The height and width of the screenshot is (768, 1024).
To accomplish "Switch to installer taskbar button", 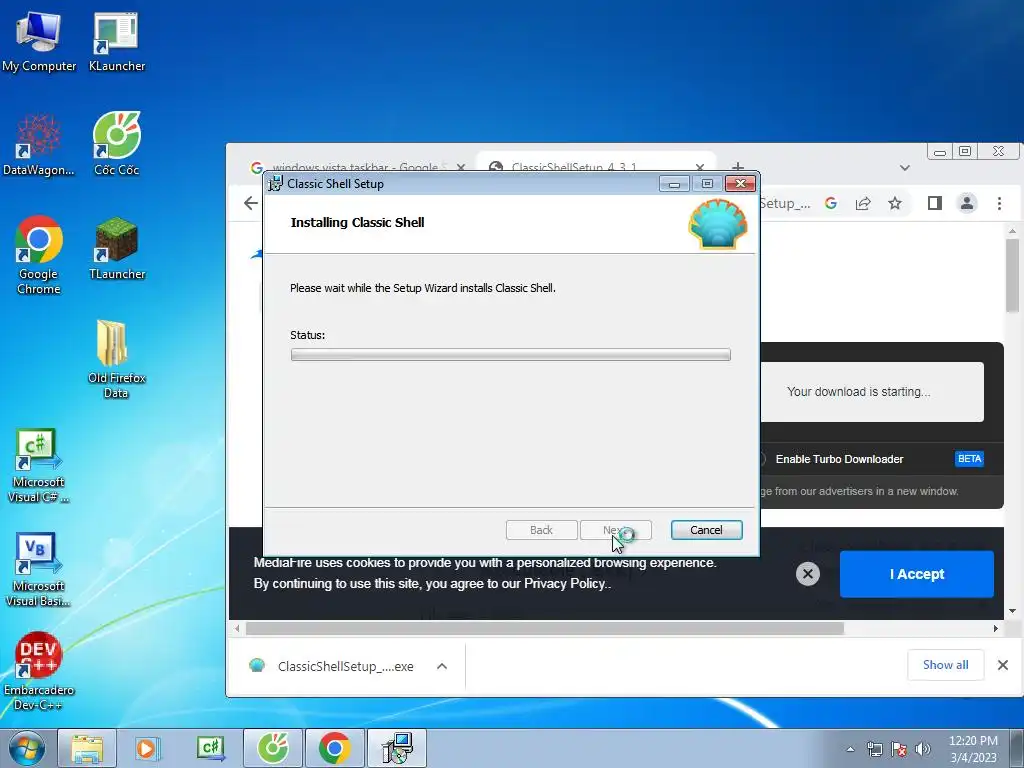I will click(x=396, y=748).
